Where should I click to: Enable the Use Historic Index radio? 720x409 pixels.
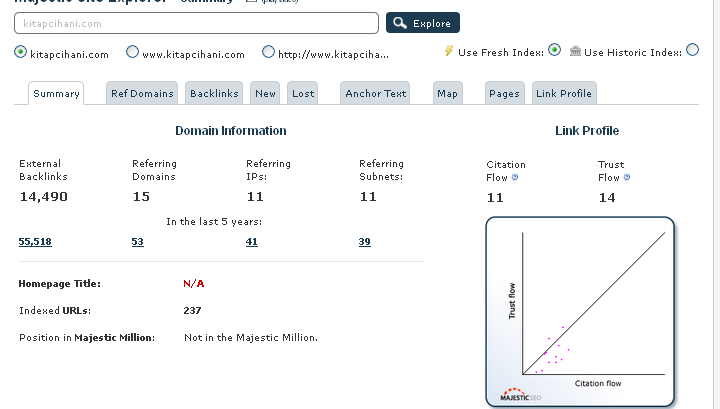pyautogui.click(x=692, y=50)
